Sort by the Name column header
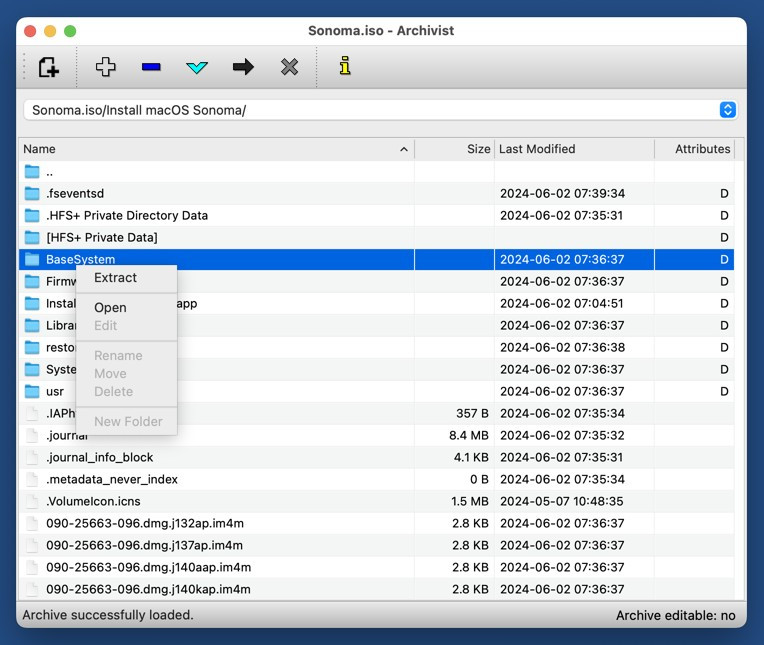Viewport: 764px width, 645px height. (216, 149)
